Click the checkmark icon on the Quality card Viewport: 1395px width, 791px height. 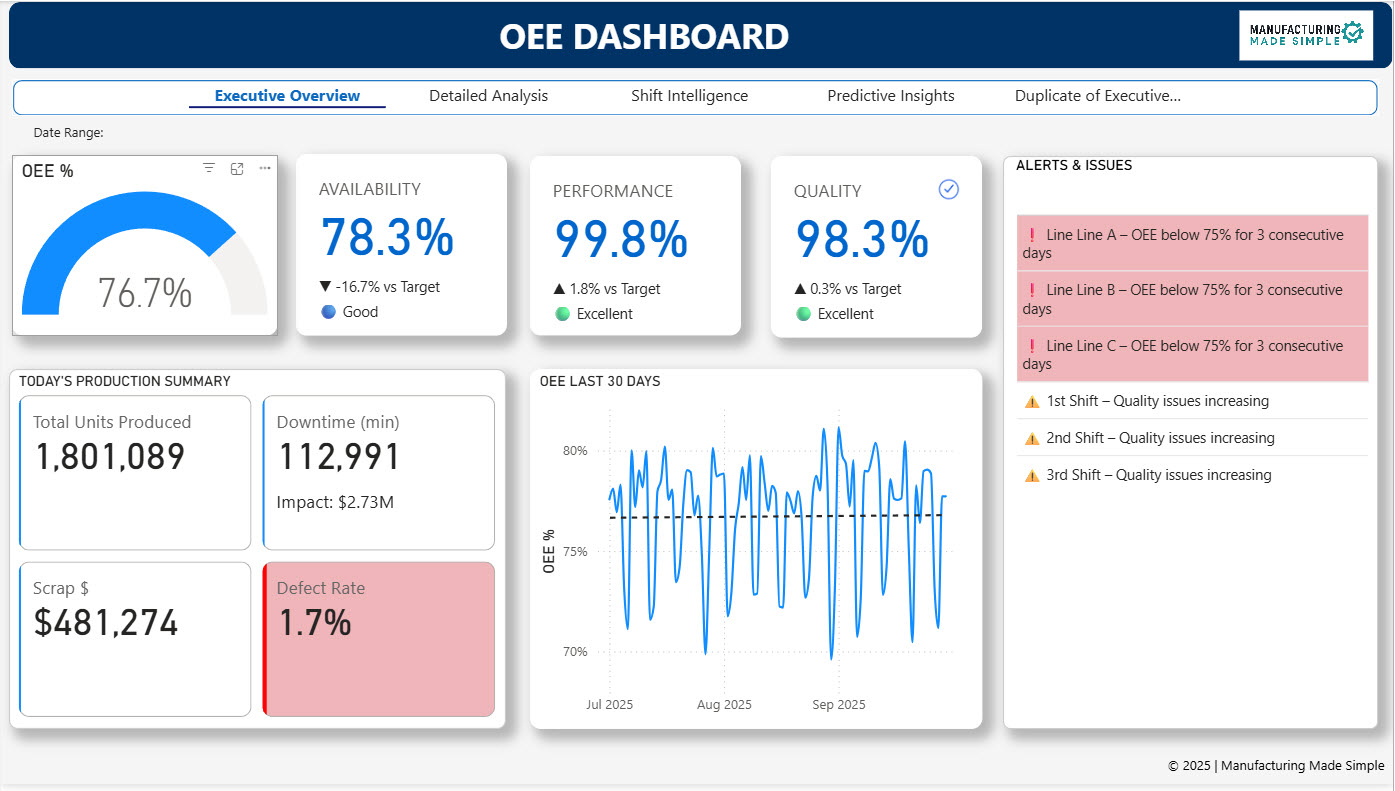[x=948, y=189]
